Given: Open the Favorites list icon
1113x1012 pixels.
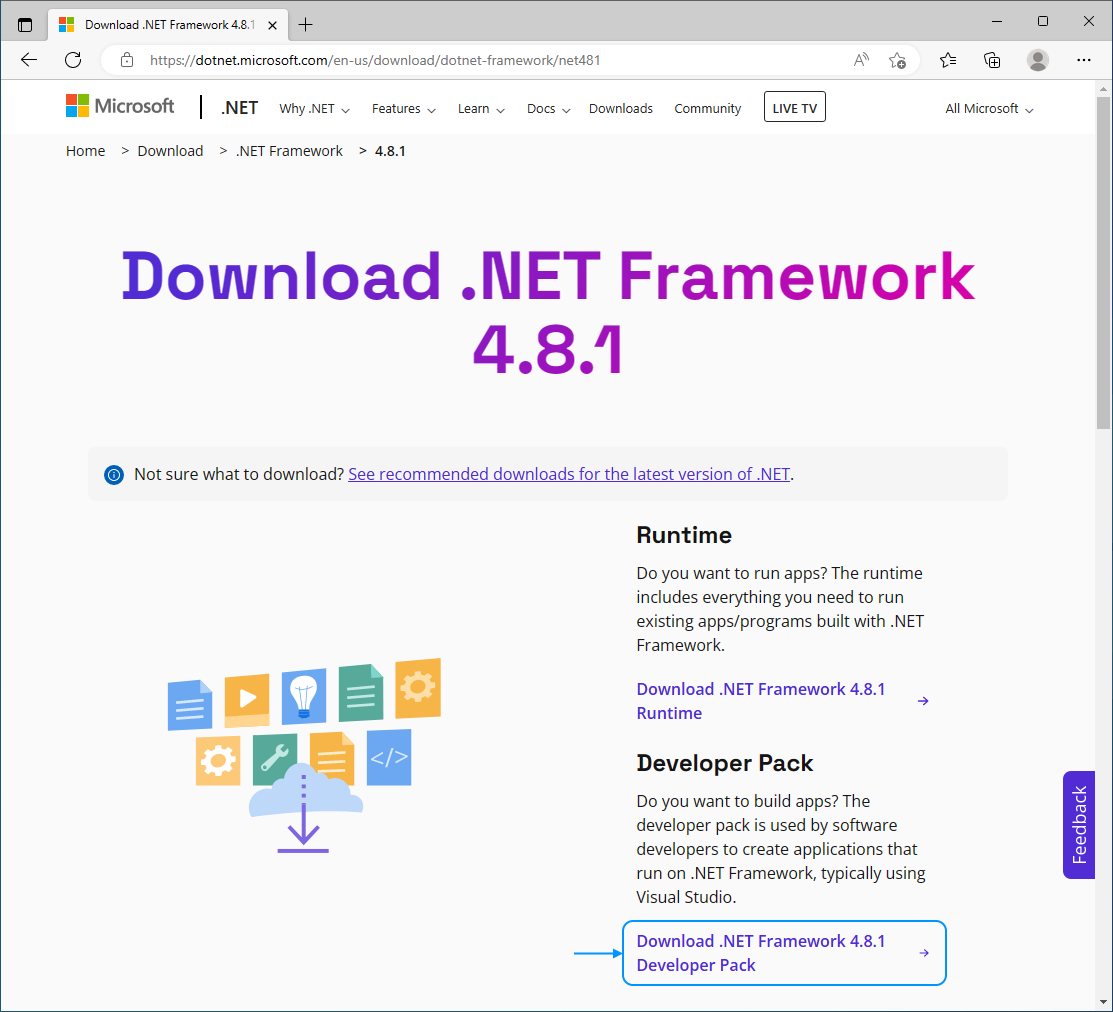Looking at the screenshot, I should pyautogui.click(x=948, y=60).
